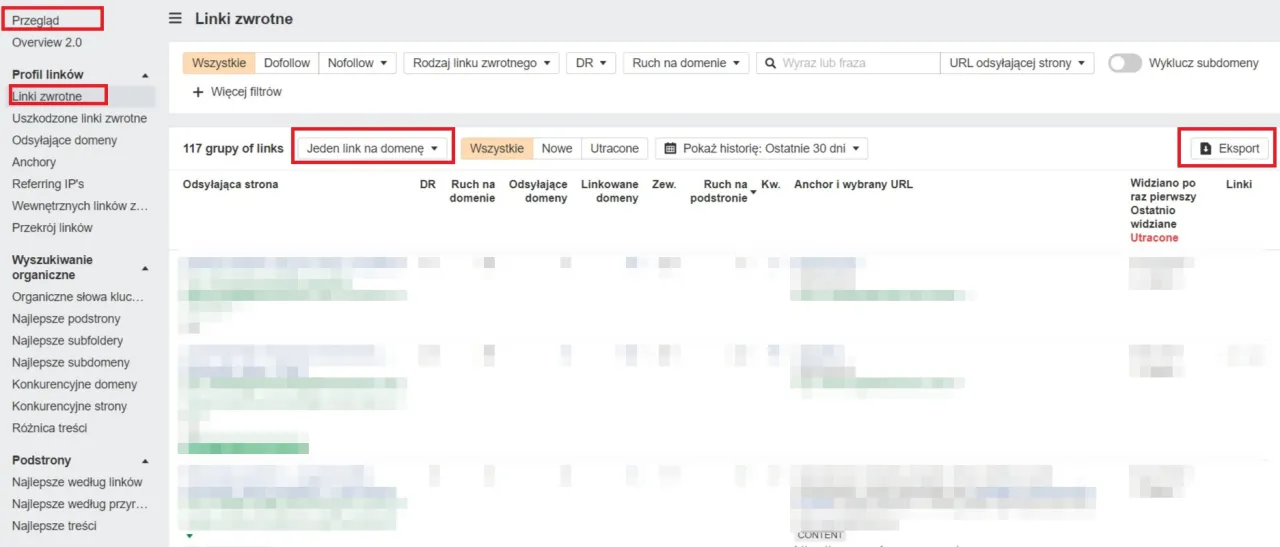Show only Nowe links
Image resolution: width=1280 pixels, height=547 pixels.
click(557, 148)
